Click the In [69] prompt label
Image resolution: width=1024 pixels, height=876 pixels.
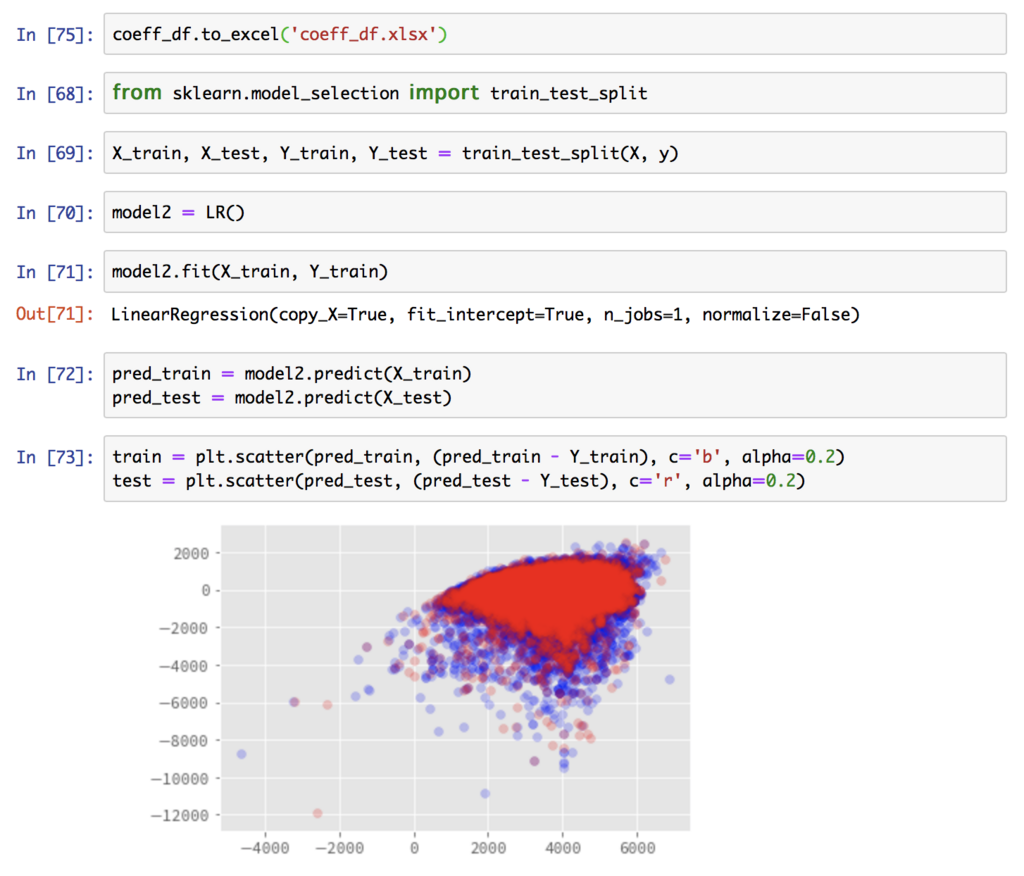(x=55, y=154)
